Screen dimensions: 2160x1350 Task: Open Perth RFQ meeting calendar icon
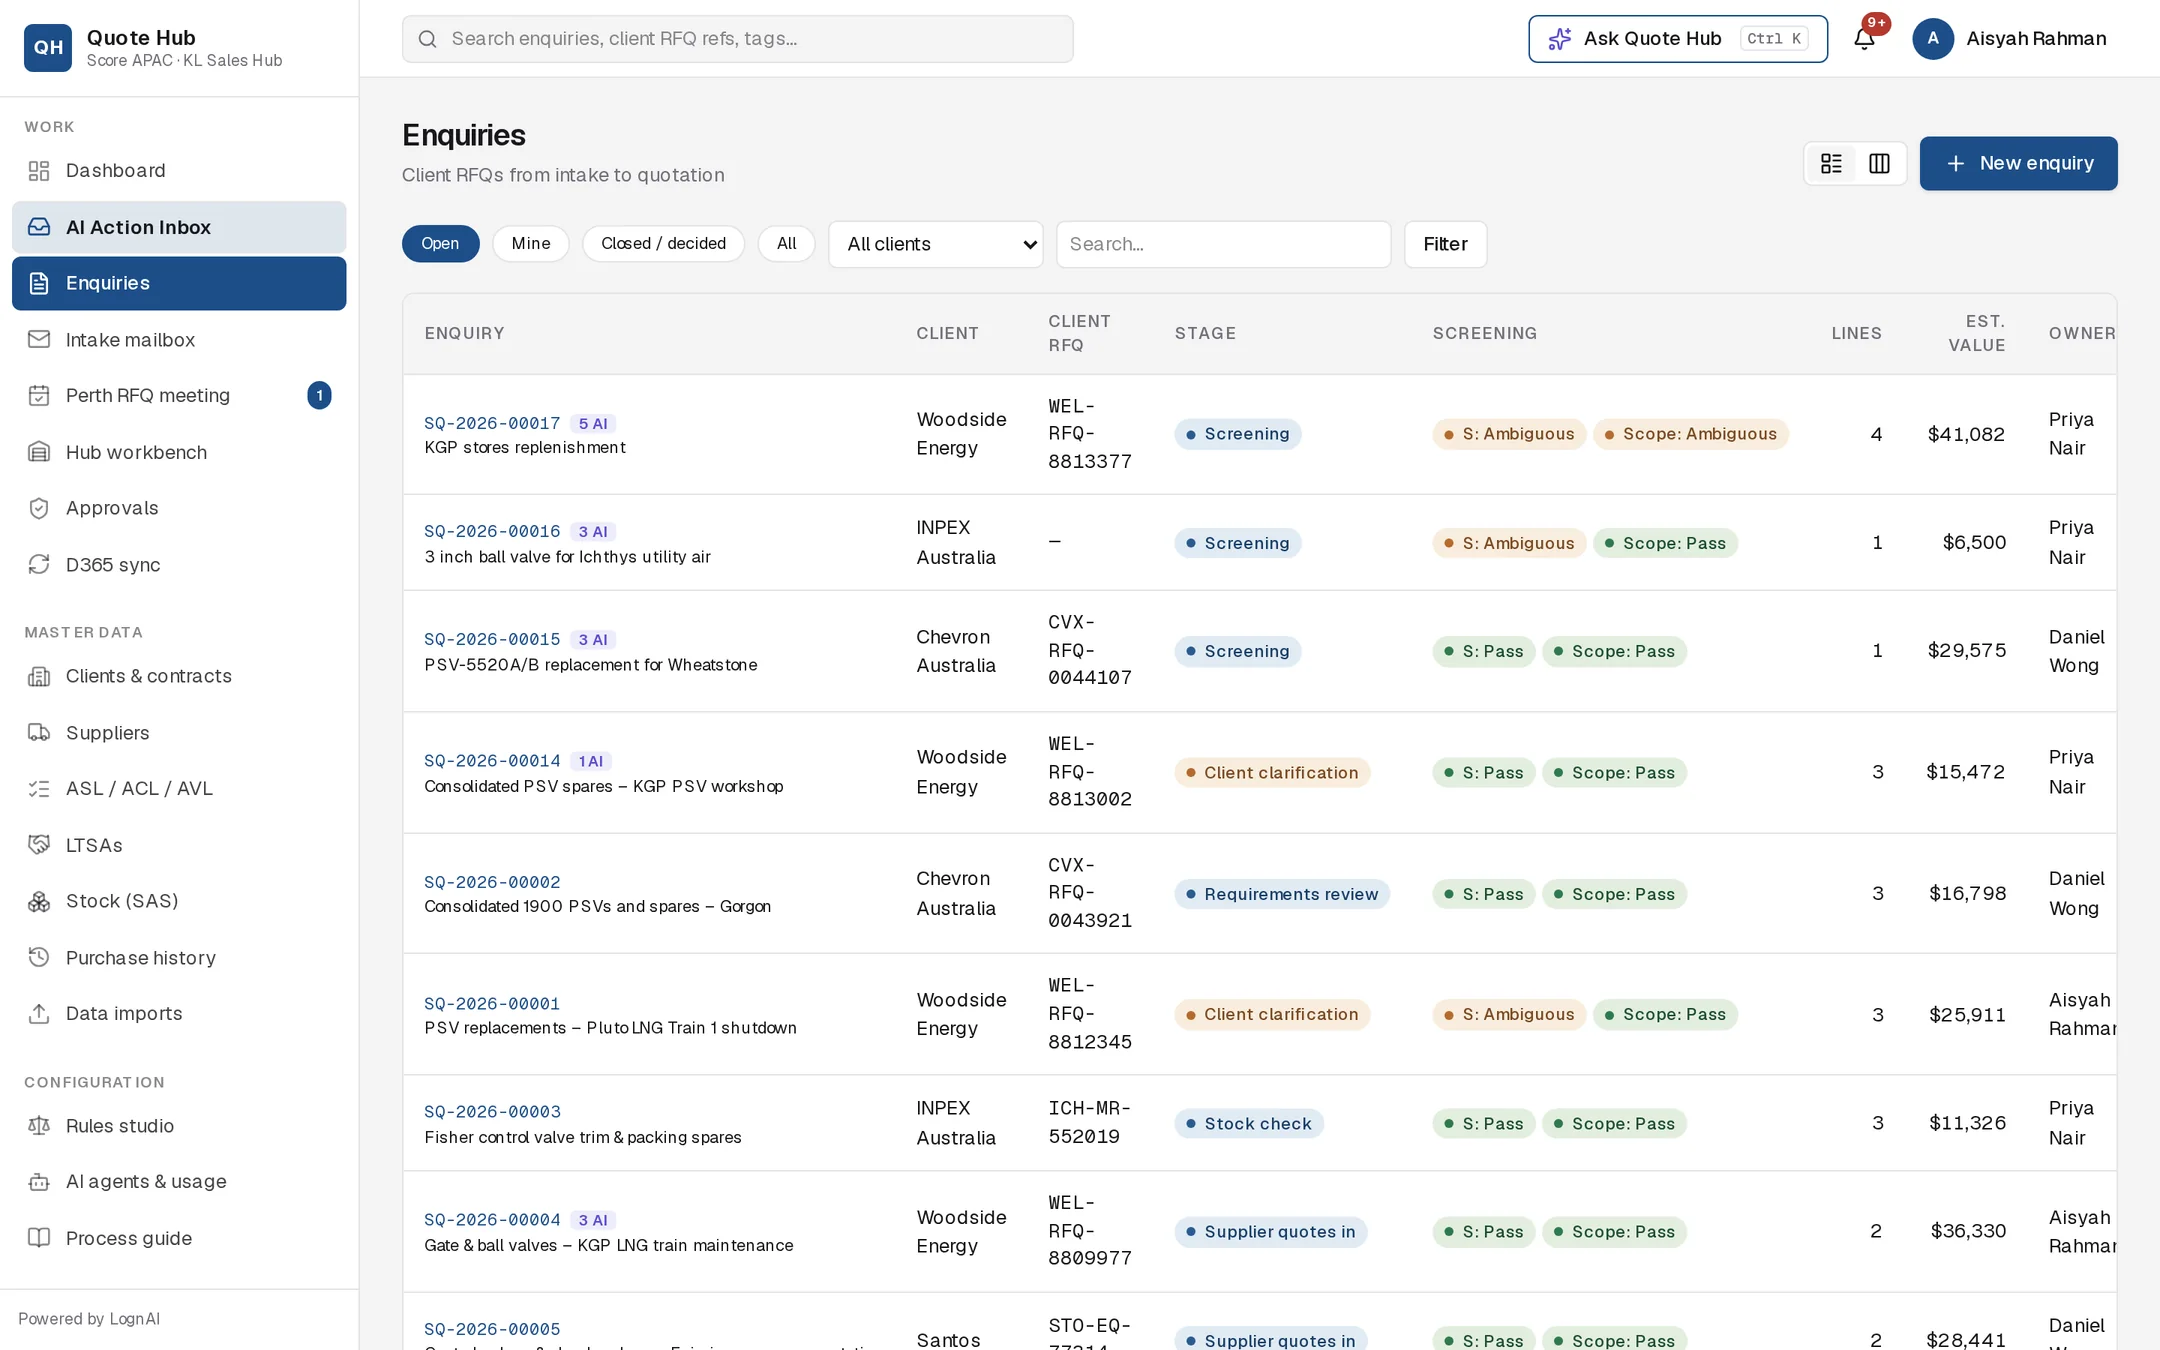(39, 396)
